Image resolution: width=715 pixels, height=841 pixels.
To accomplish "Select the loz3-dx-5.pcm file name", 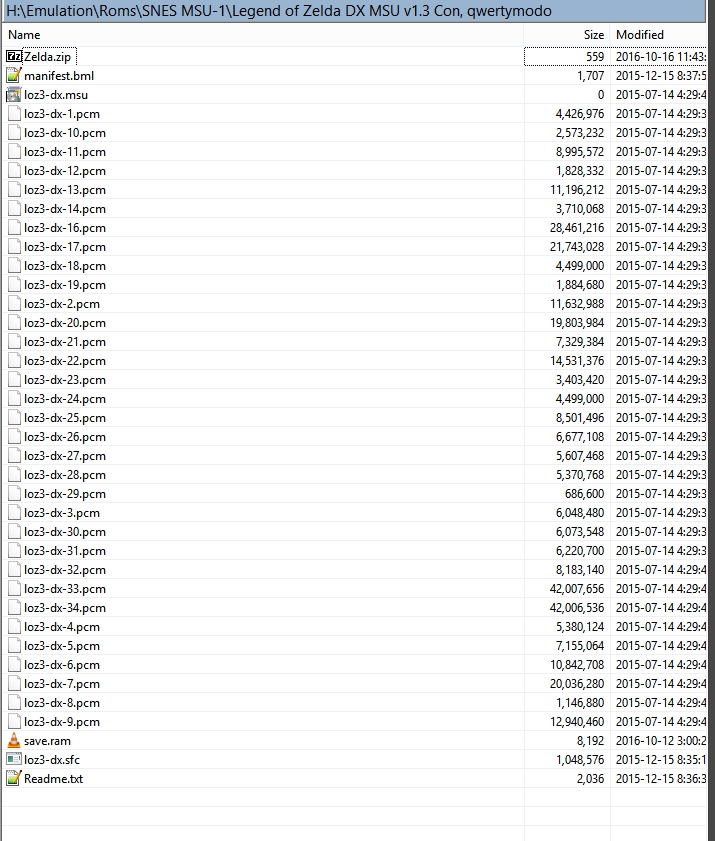I will 62,646.
